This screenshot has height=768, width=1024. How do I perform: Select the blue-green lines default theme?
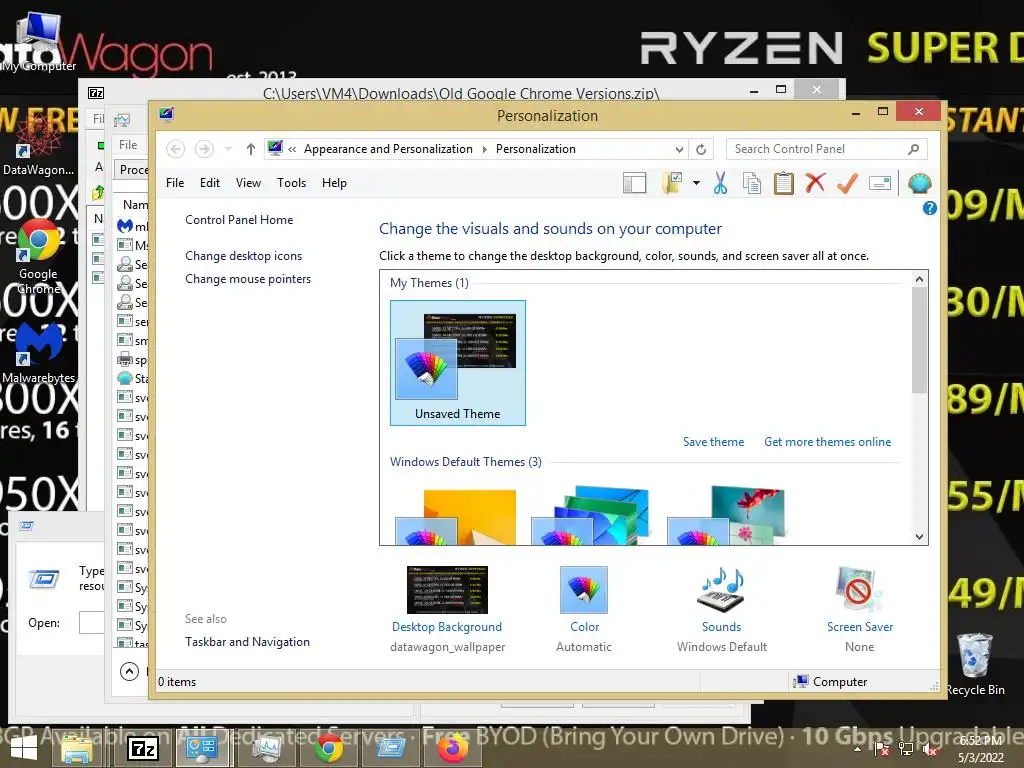592,515
